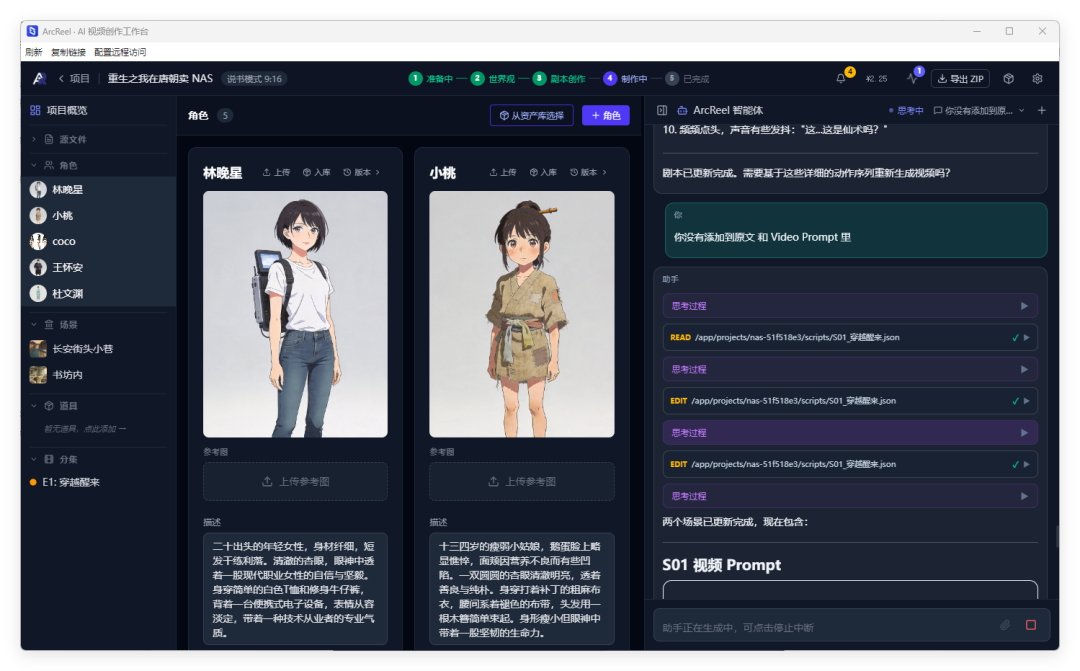Screen dimensions: 1080x671
Task: Click the ArcReel app icon in title bar
Action: click(x=32, y=31)
